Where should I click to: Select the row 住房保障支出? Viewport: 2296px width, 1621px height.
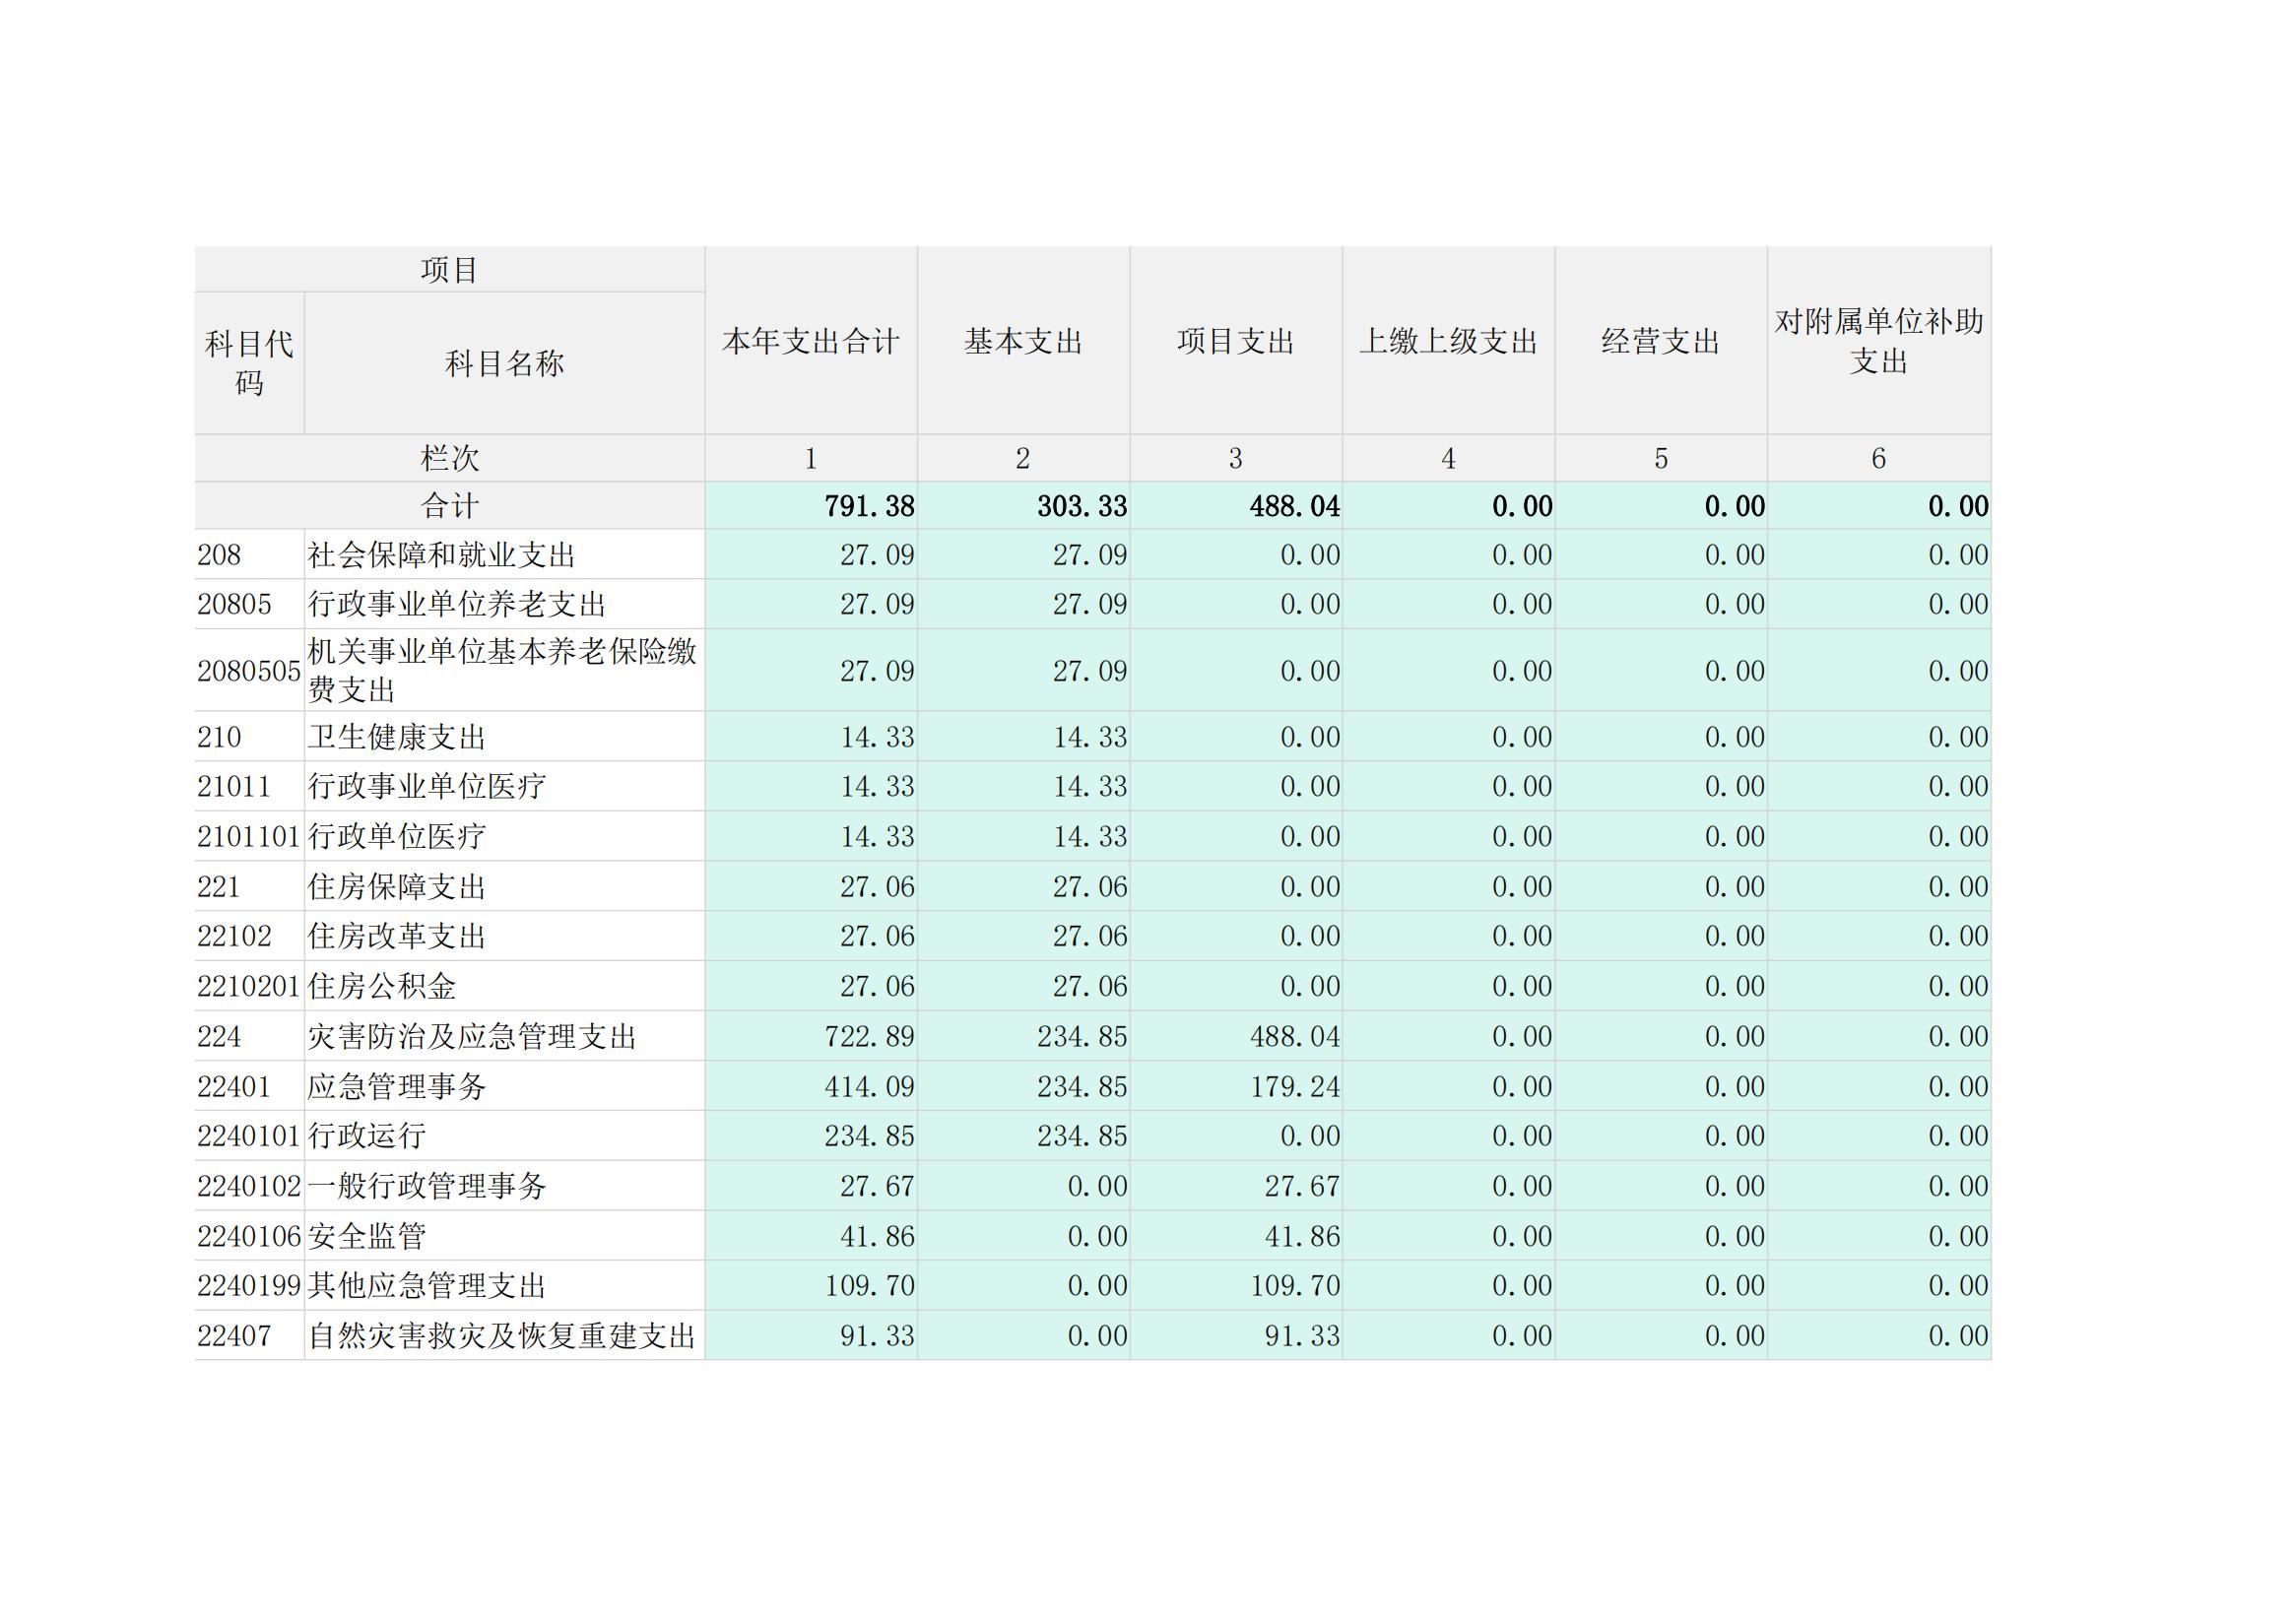pyautogui.click(x=1093, y=886)
